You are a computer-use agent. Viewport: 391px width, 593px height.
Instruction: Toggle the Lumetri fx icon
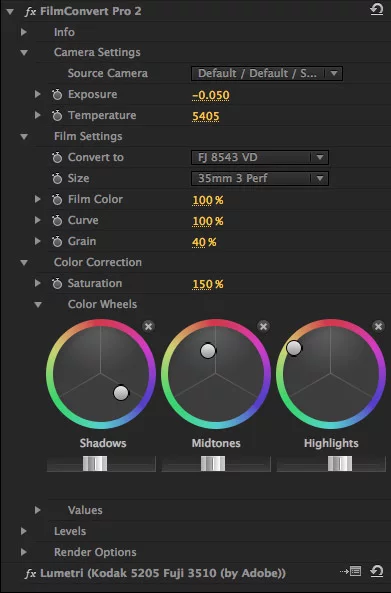click(x=30, y=573)
